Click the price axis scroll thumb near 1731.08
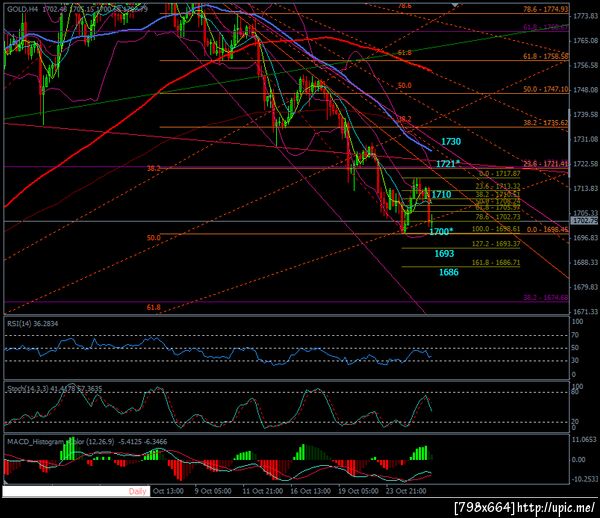The height and width of the screenshot is (518, 600). click(x=569, y=143)
